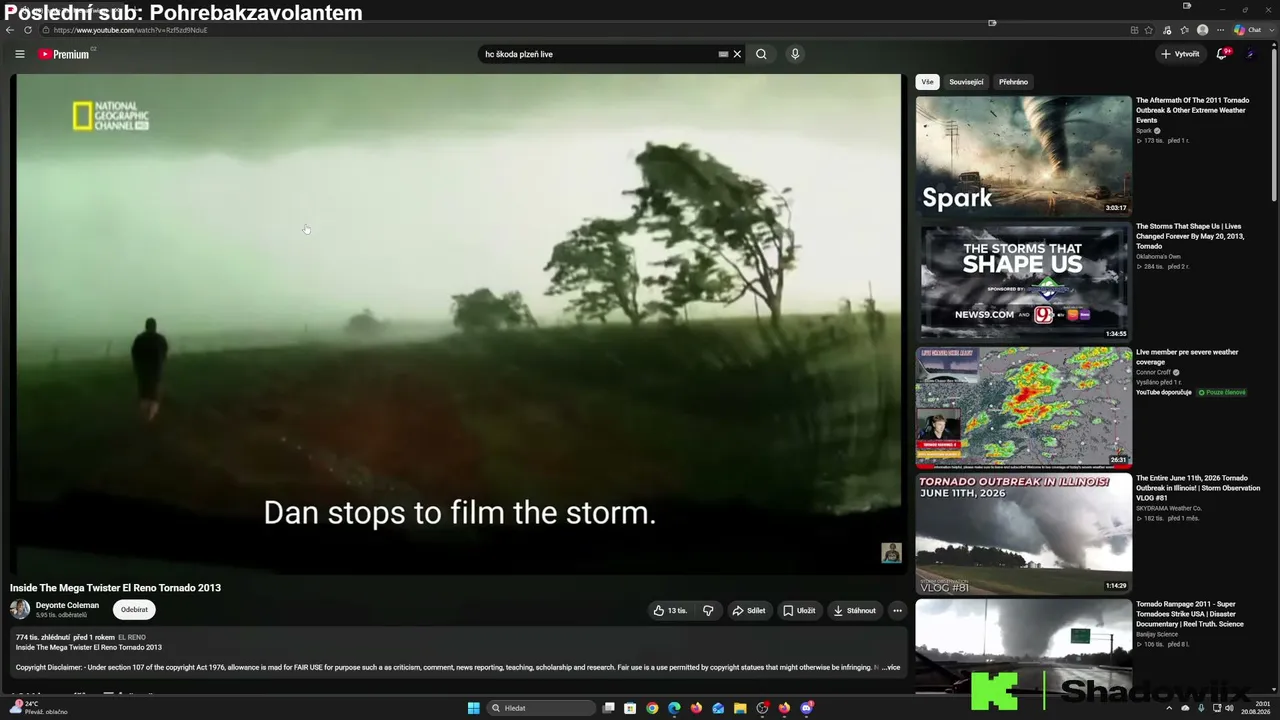
Task: Share the video via Sdílet
Action: tap(748, 610)
